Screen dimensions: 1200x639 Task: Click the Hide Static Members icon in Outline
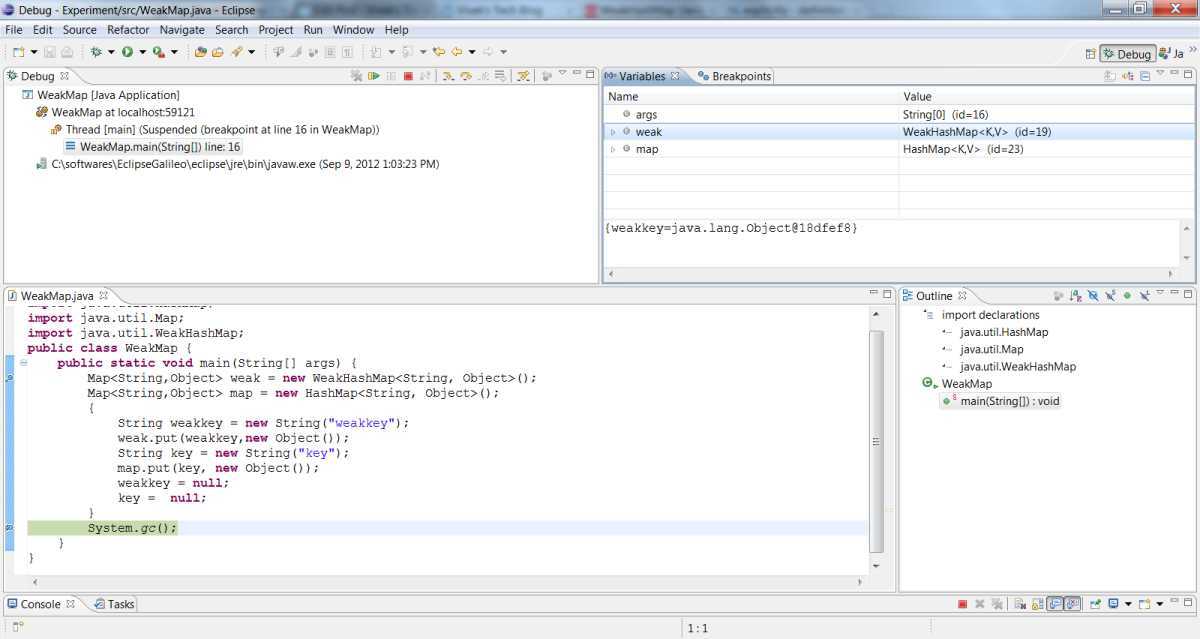pos(1110,295)
